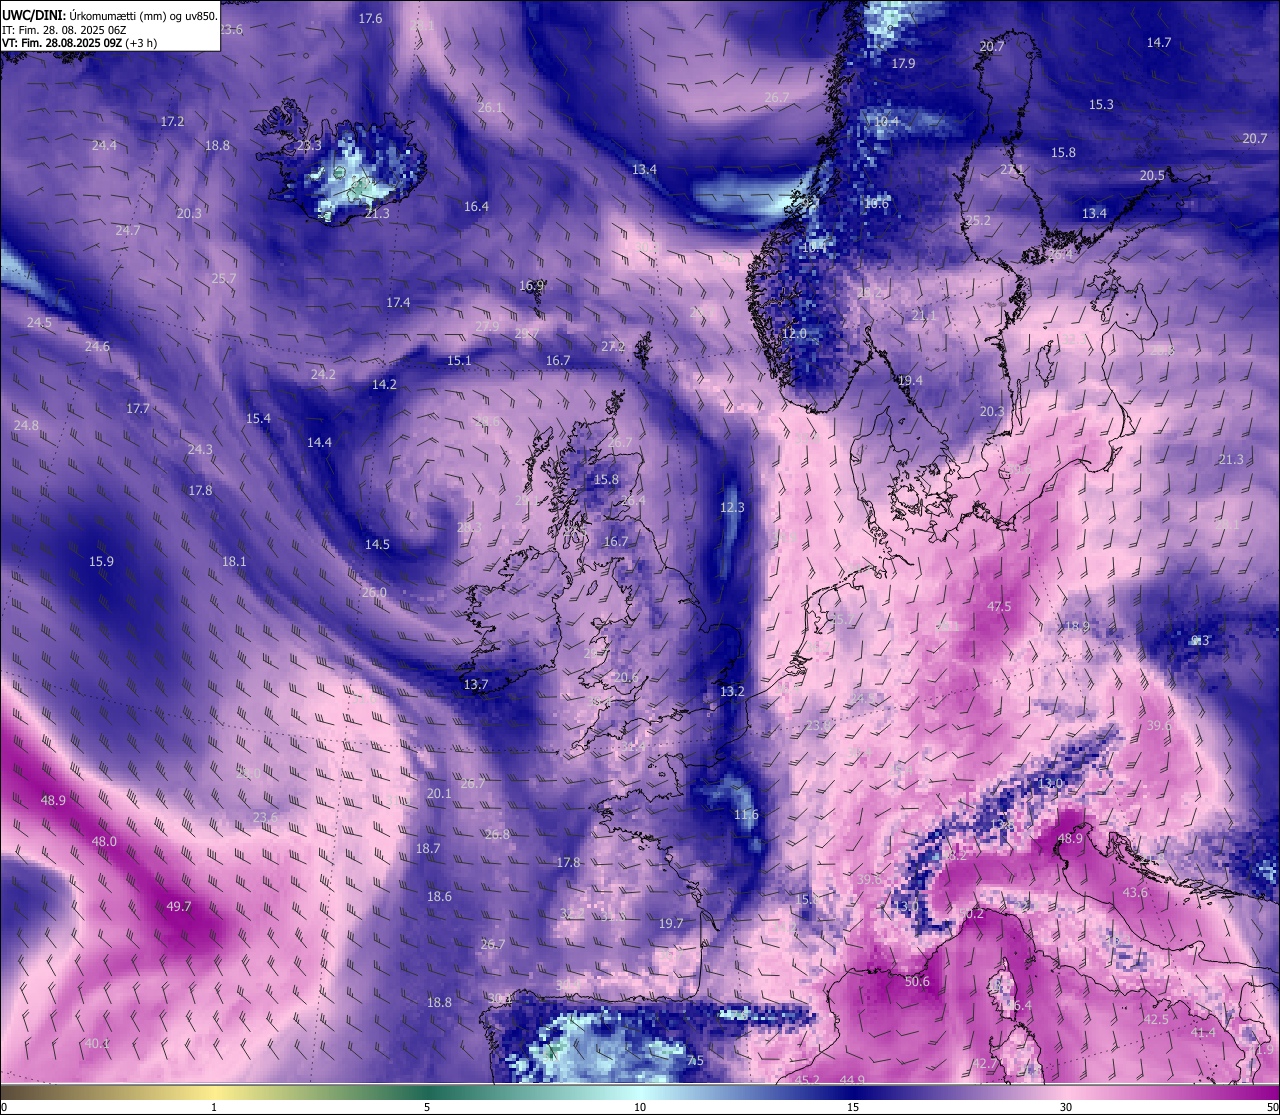Click the 44.9 value near the Spanish coast
This screenshot has width=1280, height=1115.
[852, 1081]
